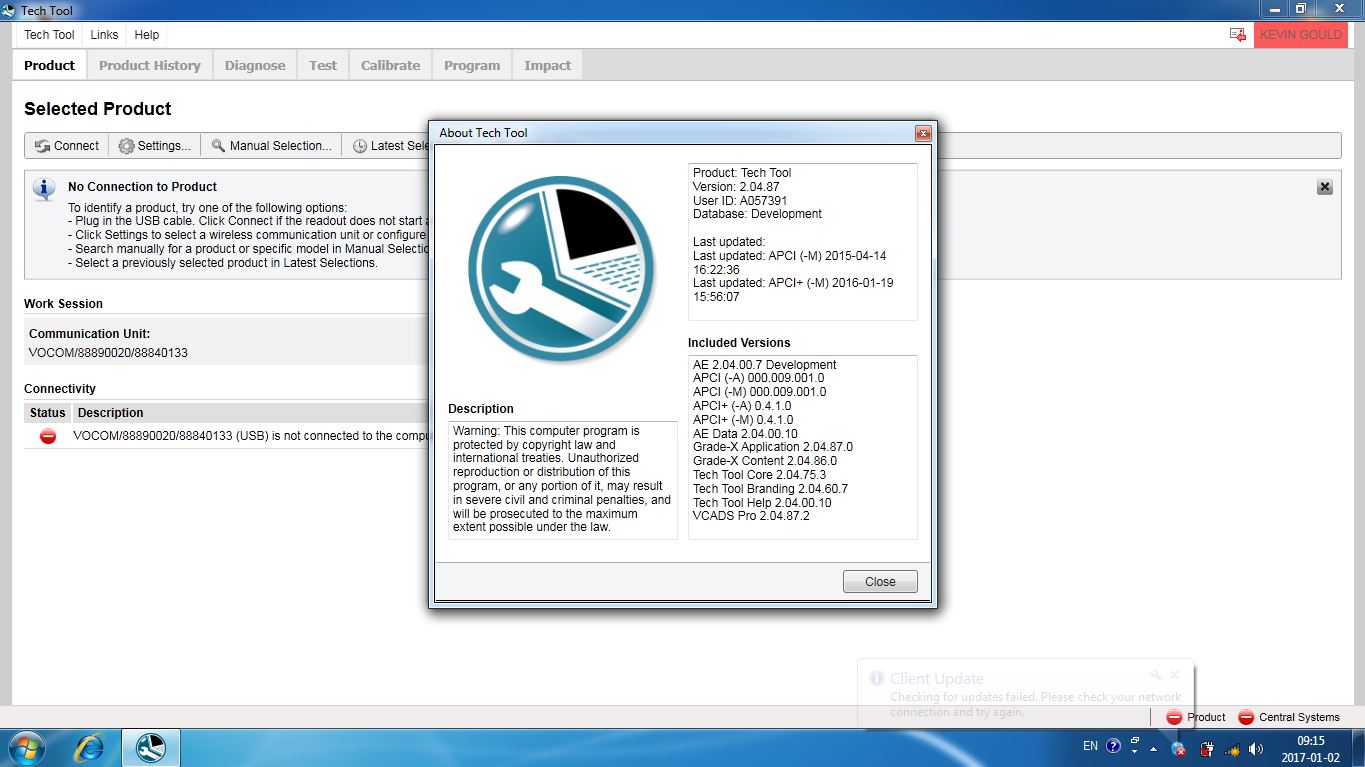
Task: Click the Tech Tool globe tray icon with the red X
Action: 1180,748
